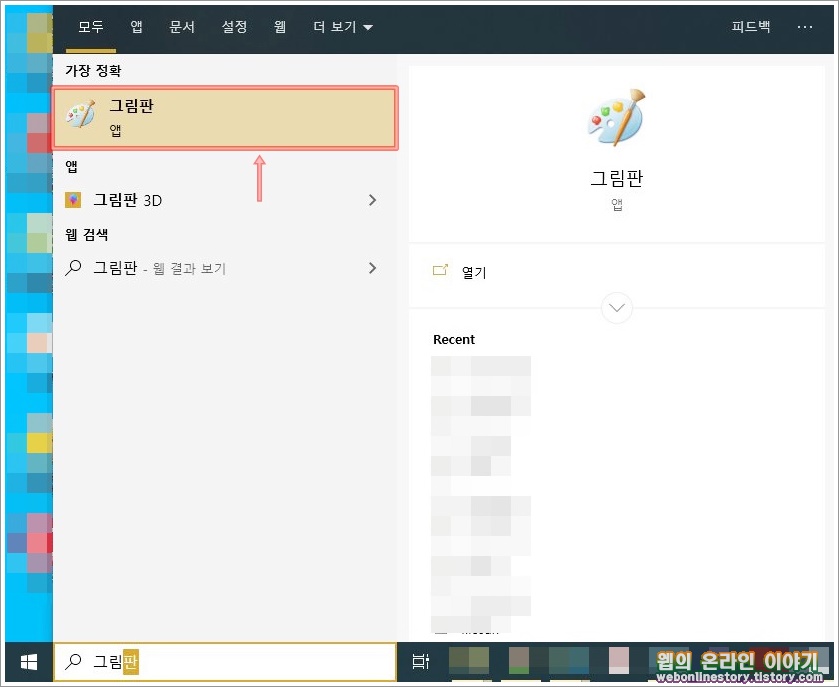The image size is (839, 687).
Task: Click the magnifier icon beside web result
Action: 73,268
